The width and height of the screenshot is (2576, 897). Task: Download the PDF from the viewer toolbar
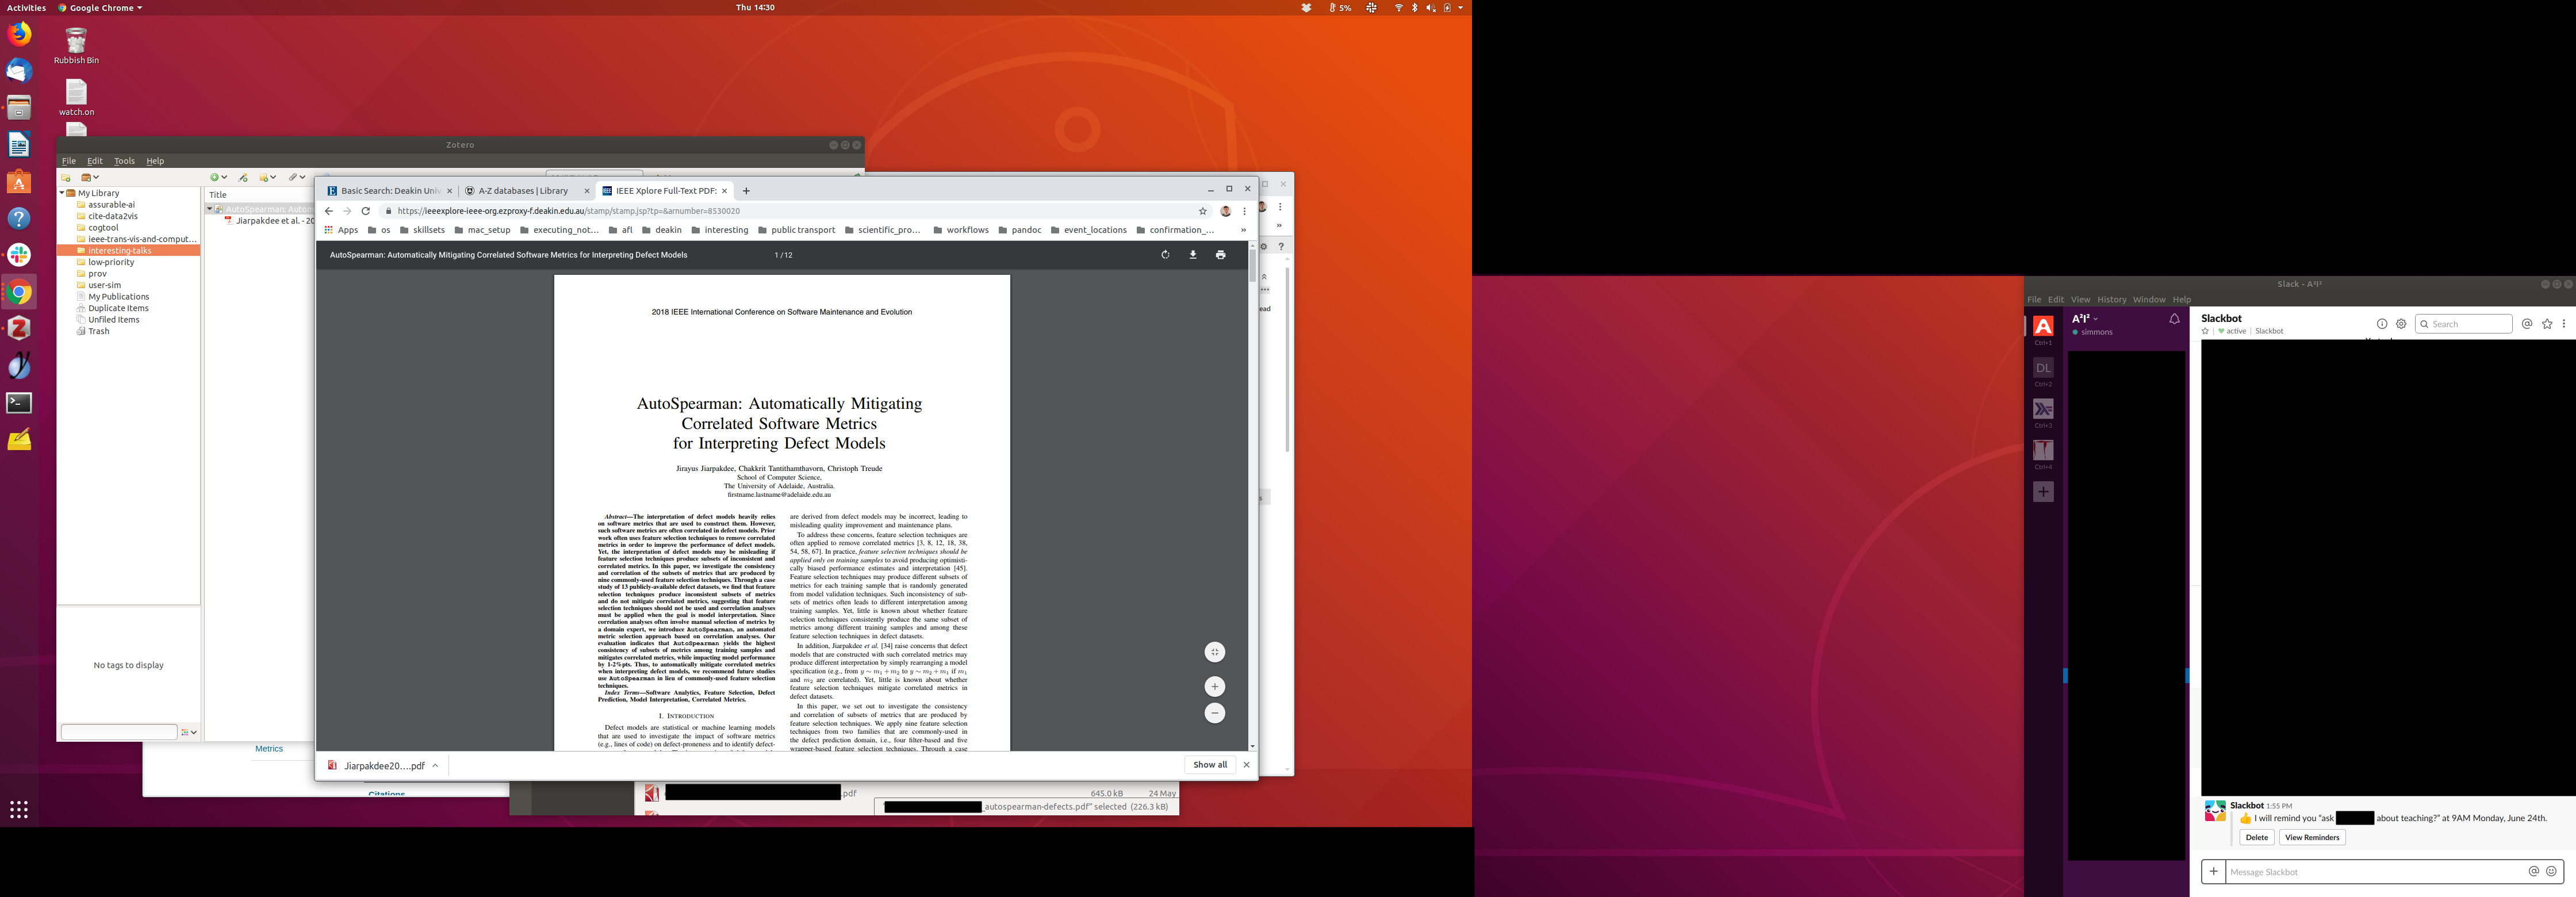click(1192, 255)
